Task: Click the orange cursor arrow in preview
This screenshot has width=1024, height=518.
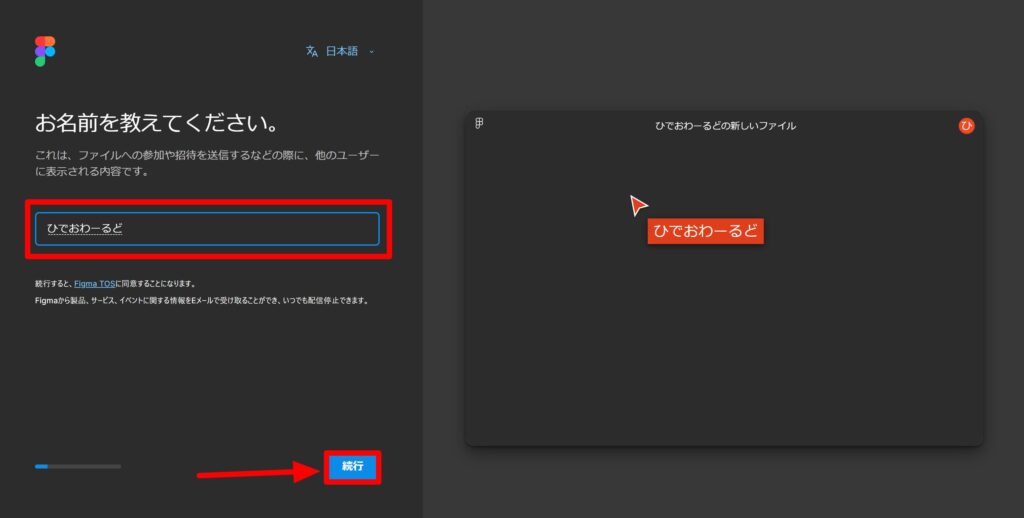Action: coord(638,205)
